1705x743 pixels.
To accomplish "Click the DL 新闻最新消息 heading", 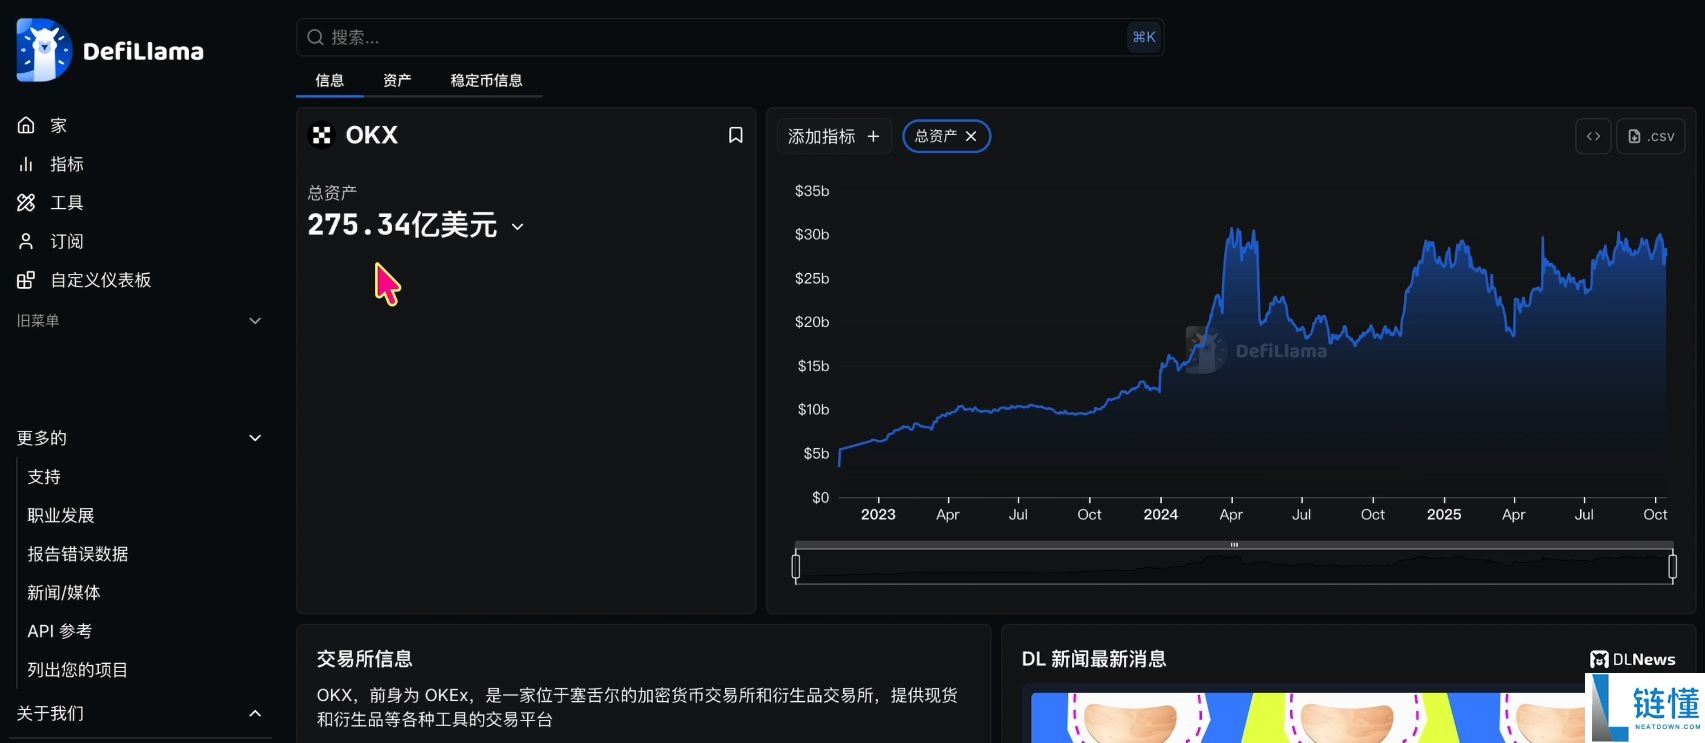I will click(x=1094, y=659).
